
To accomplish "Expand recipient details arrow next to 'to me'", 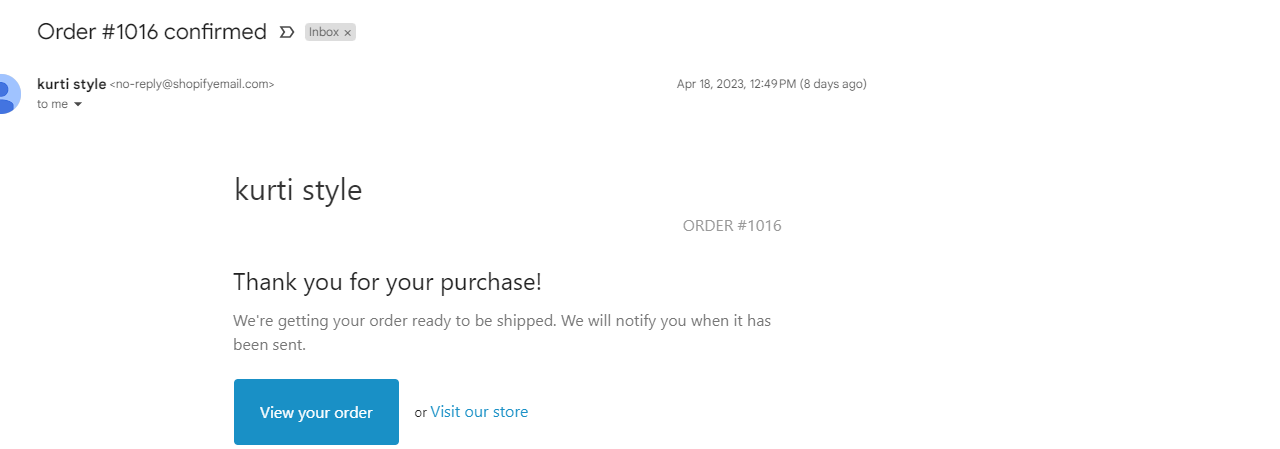I will click(x=78, y=104).
